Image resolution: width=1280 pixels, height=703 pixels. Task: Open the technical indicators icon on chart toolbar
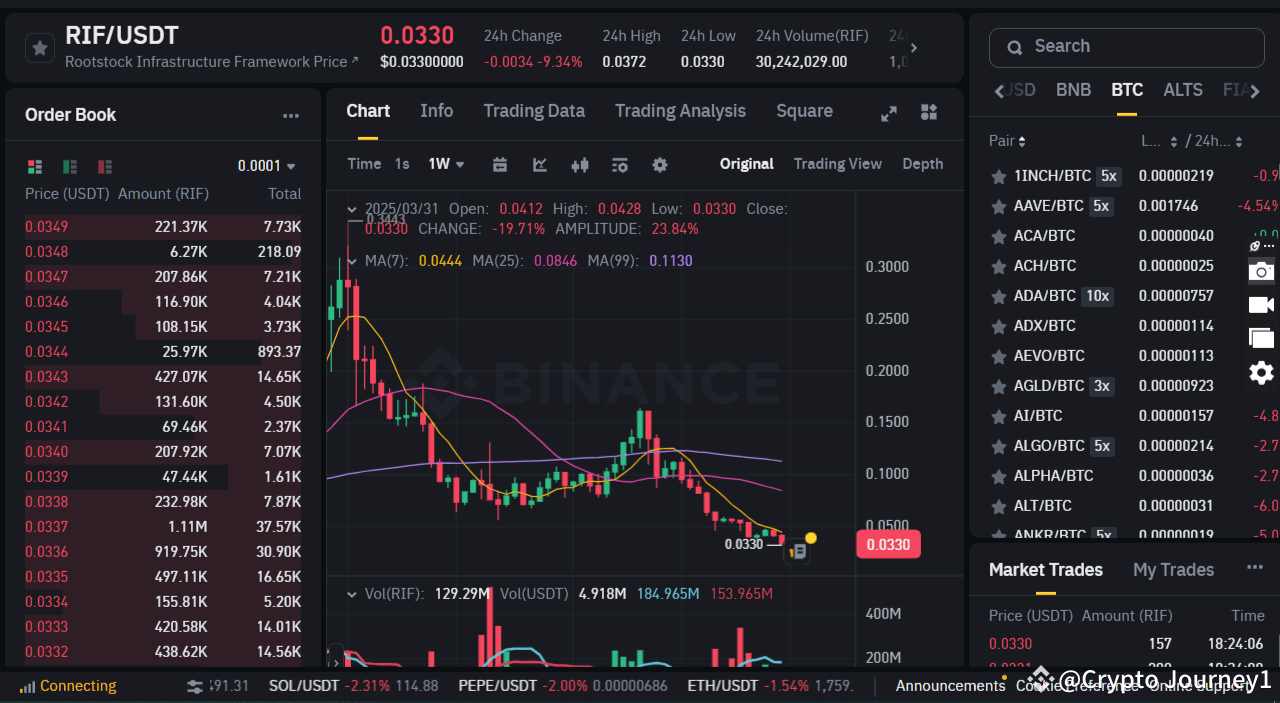tap(618, 164)
